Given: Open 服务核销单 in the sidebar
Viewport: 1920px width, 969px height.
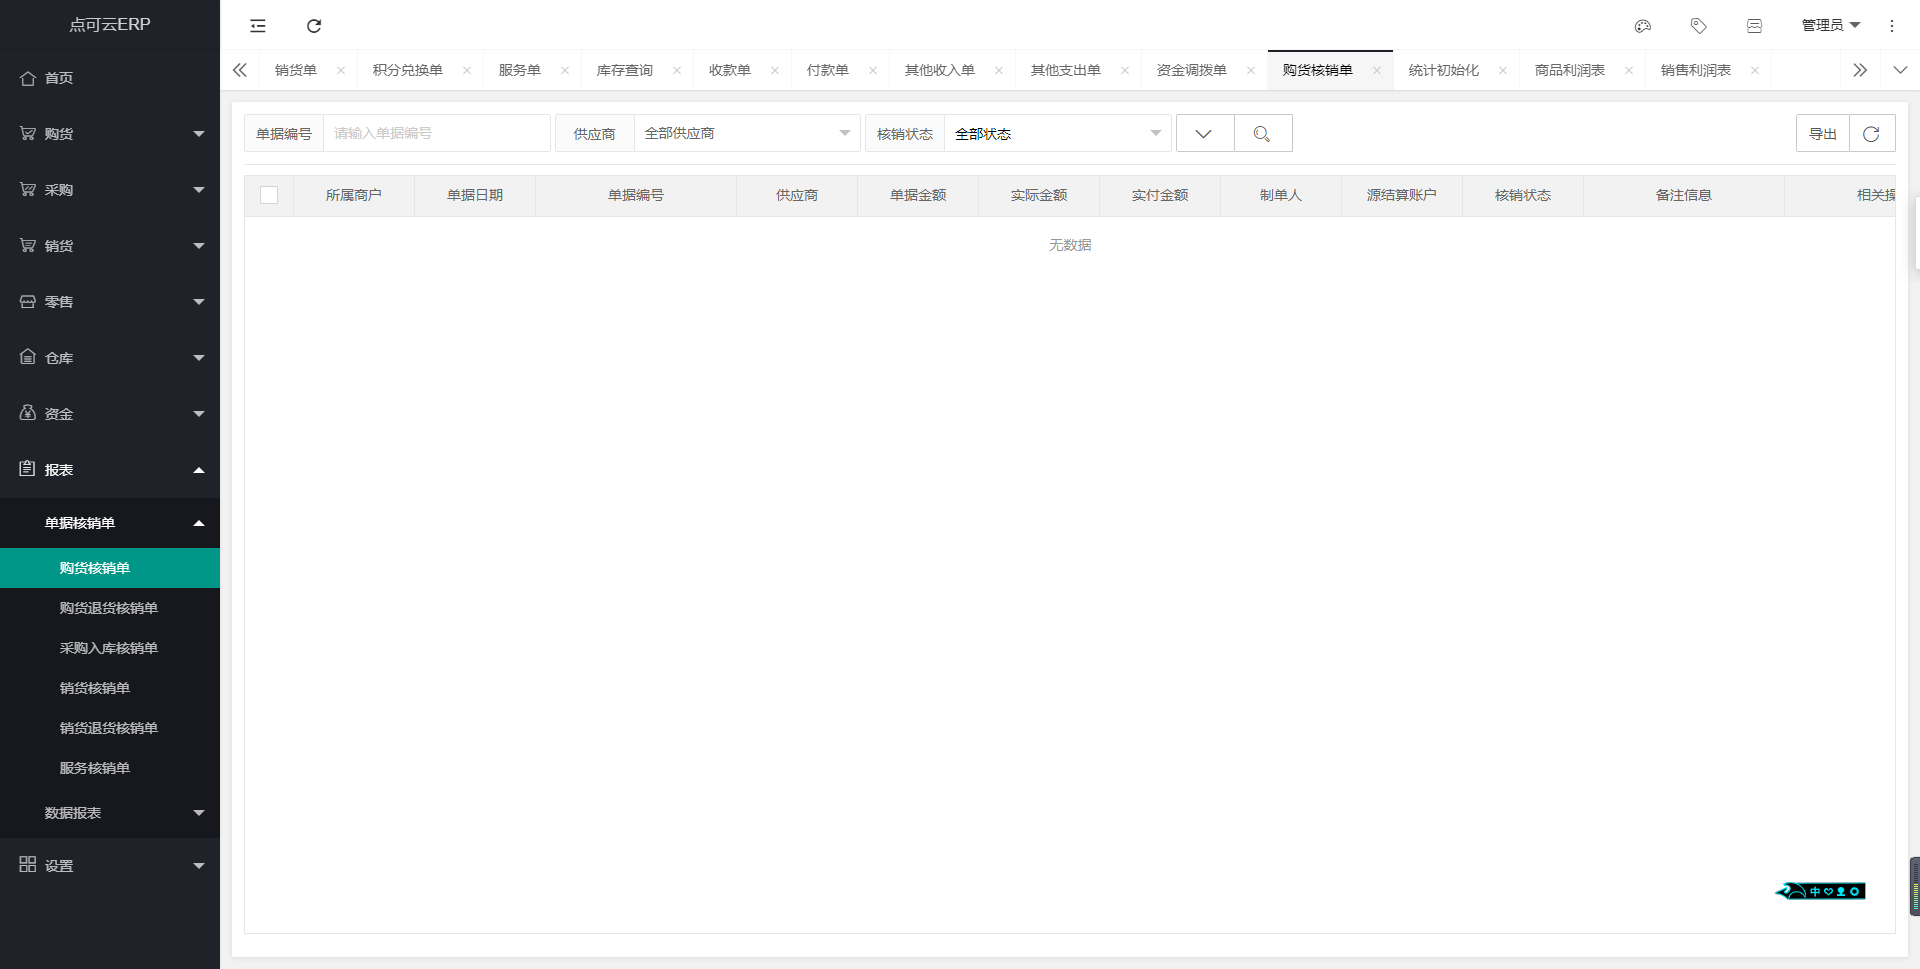Looking at the screenshot, I should coord(110,768).
